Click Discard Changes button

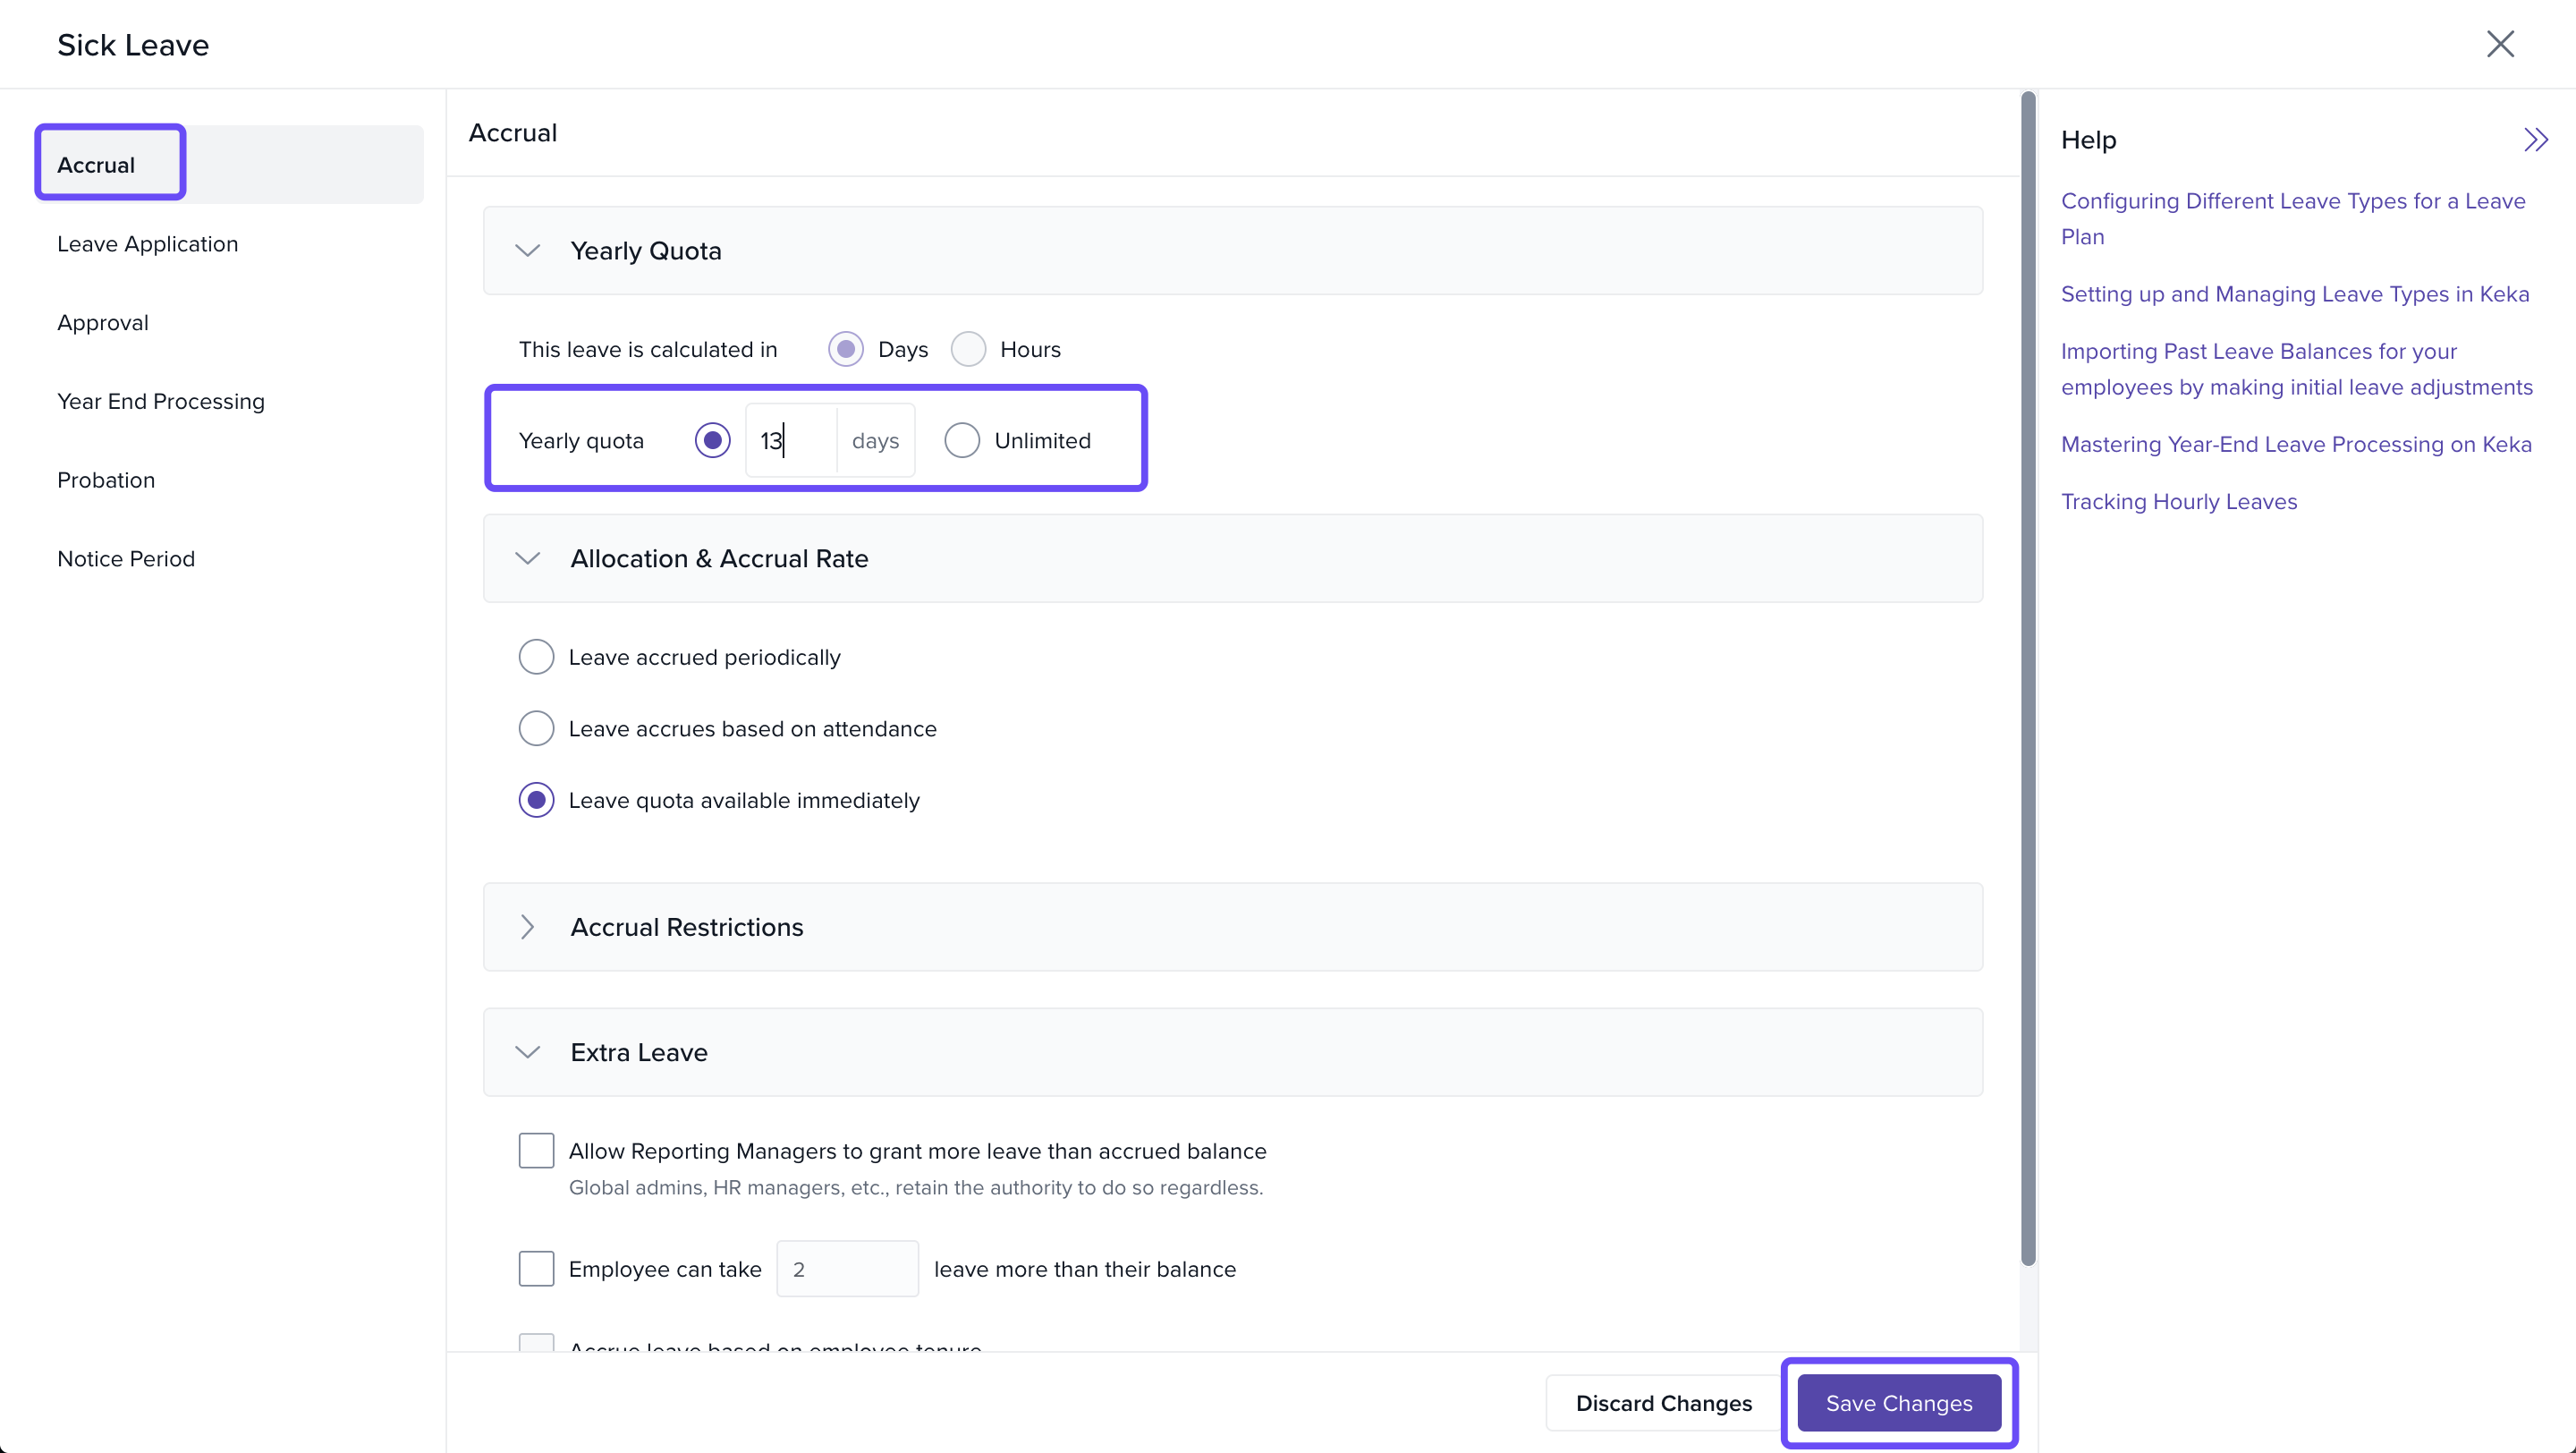click(x=1663, y=1403)
